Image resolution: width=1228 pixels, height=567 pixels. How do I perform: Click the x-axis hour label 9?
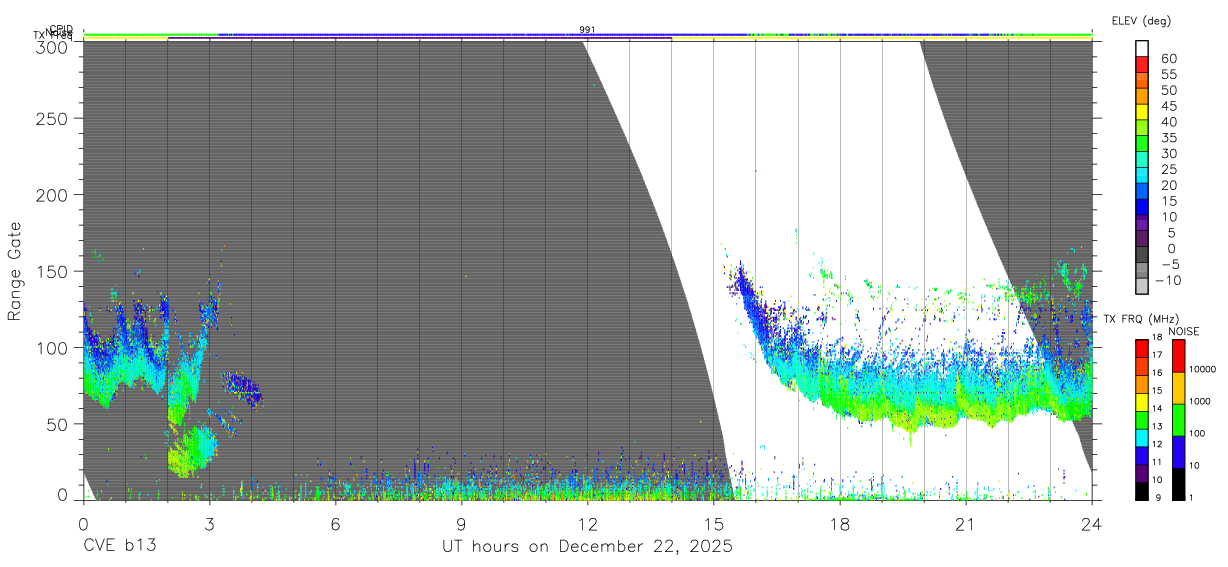tap(462, 523)
